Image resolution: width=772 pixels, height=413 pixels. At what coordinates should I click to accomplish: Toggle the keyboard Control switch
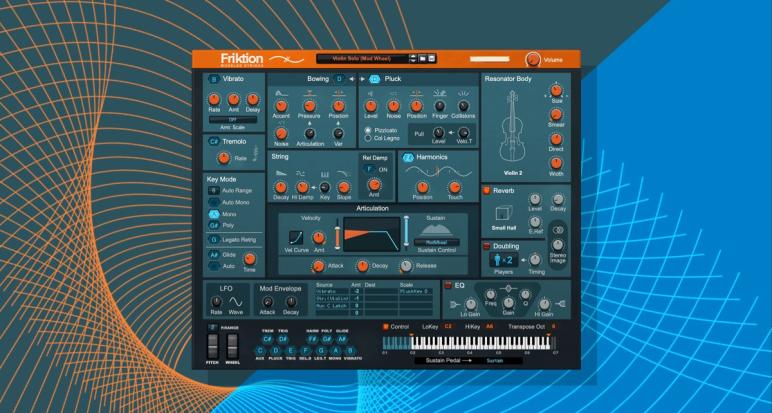tap(386, 326)
